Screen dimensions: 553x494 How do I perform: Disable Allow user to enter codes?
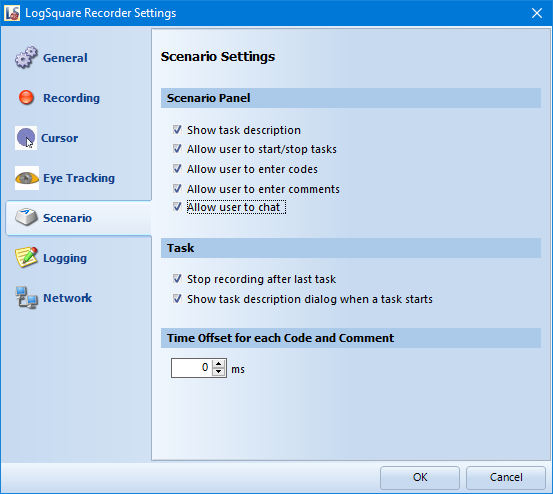(177, 169)
